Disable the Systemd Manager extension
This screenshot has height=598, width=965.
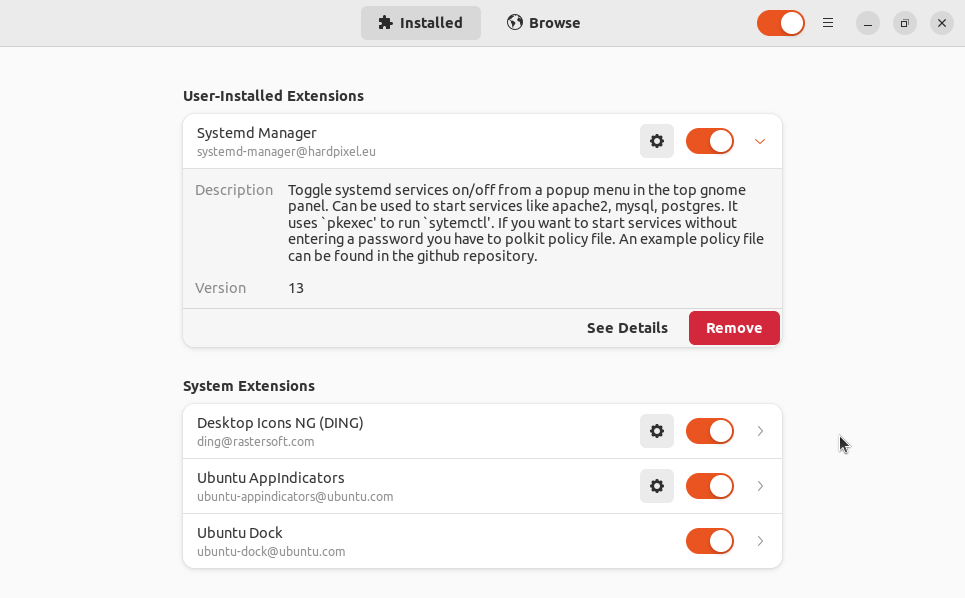(710, 142)
